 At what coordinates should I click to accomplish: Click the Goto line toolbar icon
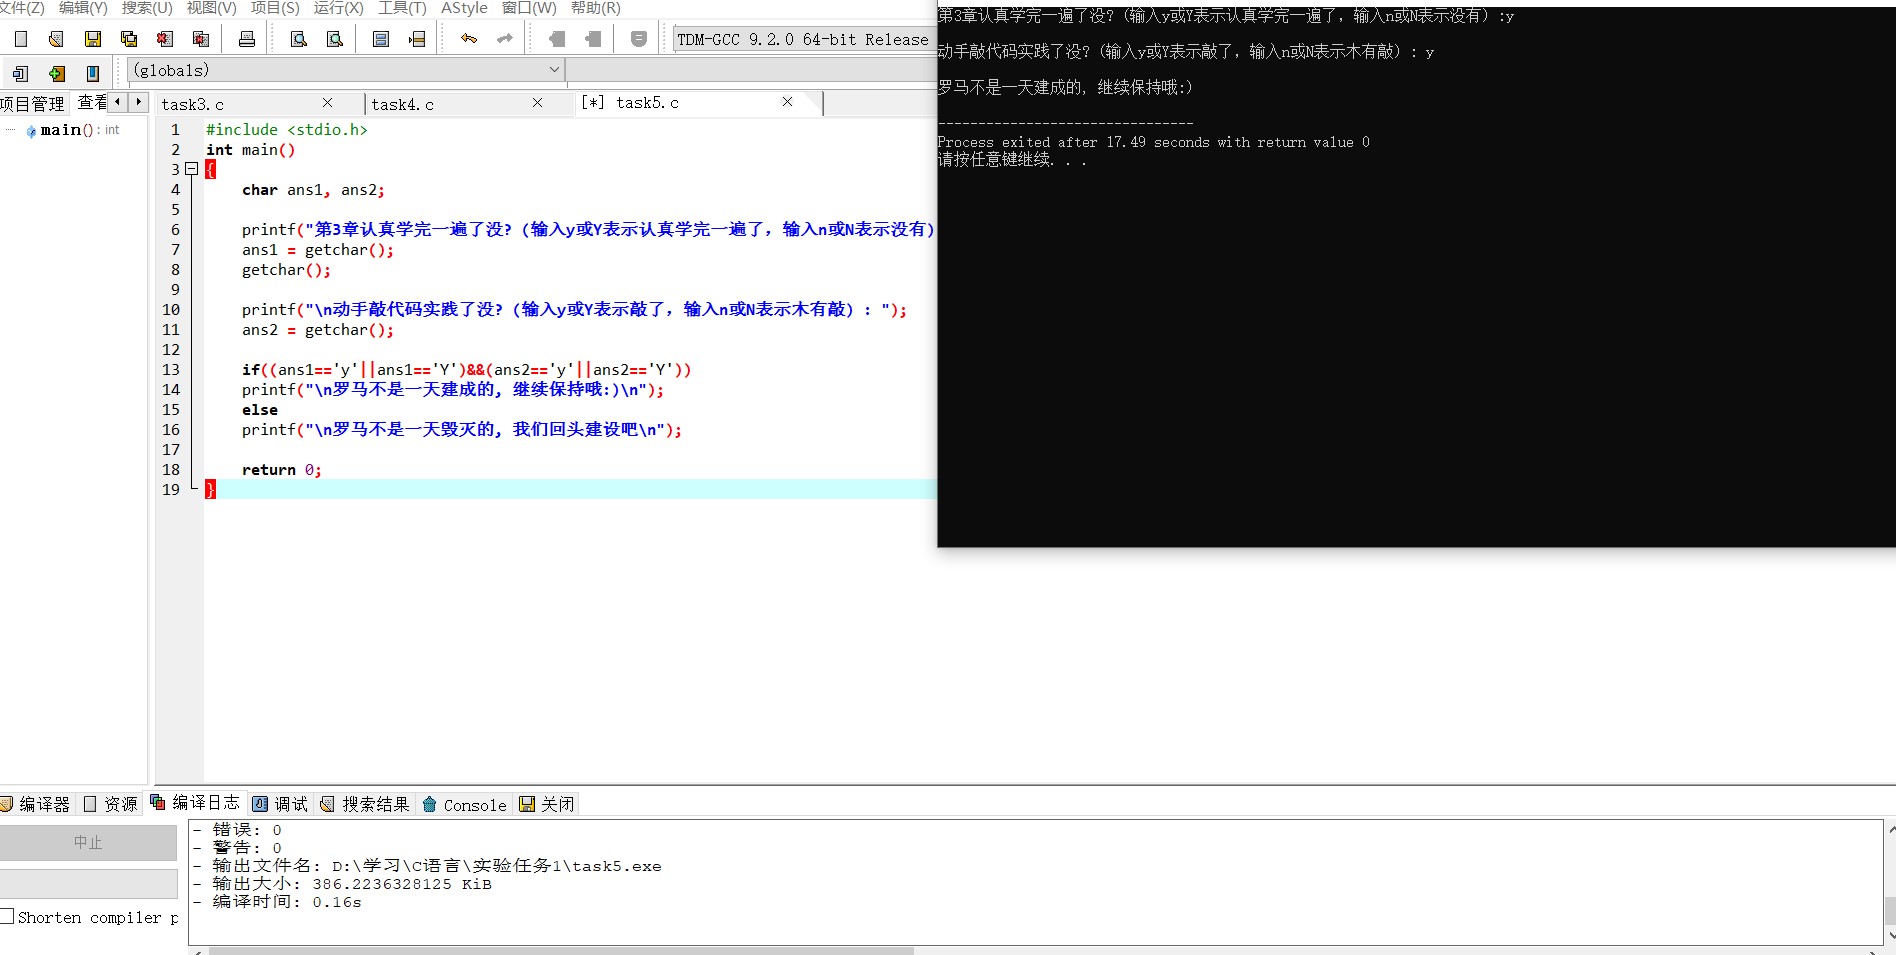[417, 39]
